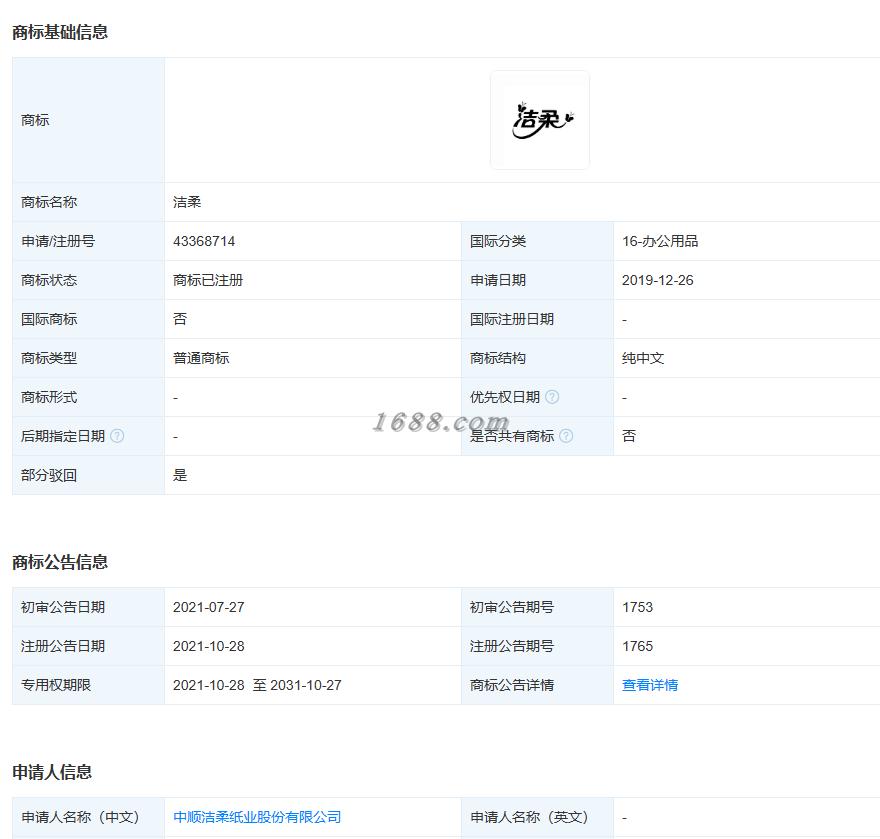
Task: Click the 商标状态 label cell
Action: point(88,280)
